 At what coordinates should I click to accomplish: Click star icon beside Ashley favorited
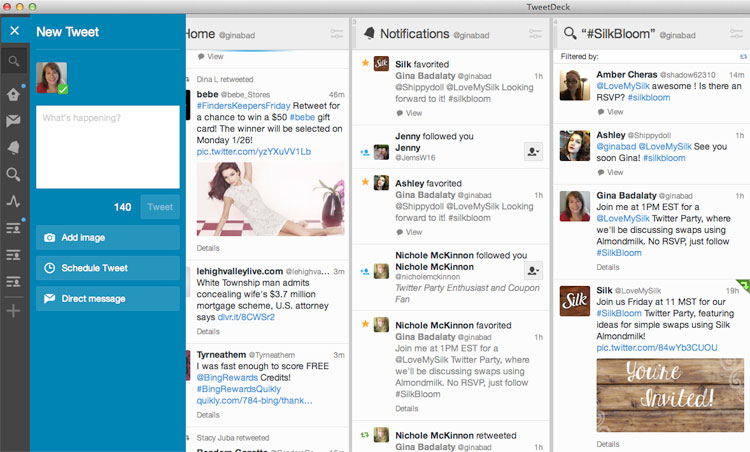click(x=365, y=182)
